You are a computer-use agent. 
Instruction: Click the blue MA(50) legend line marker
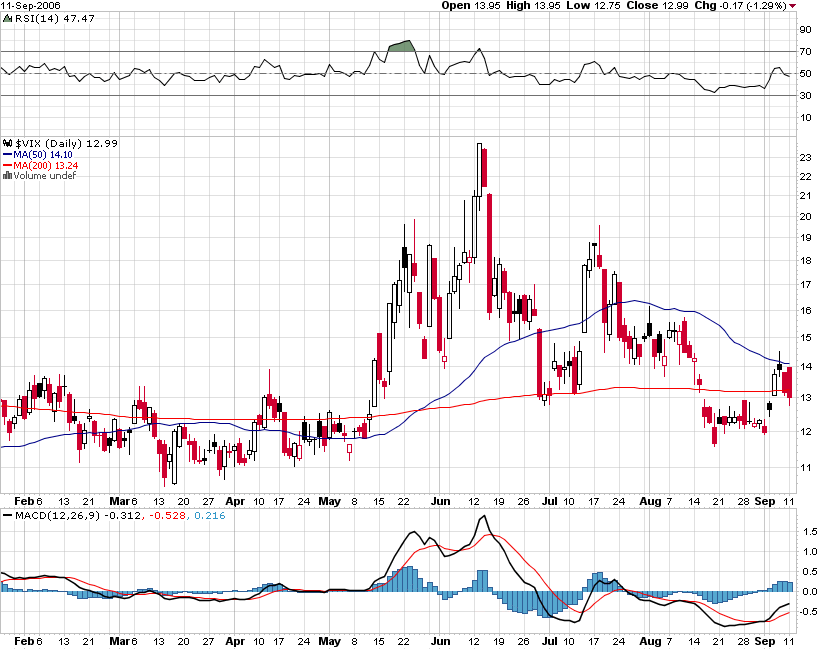click(7, 155)
